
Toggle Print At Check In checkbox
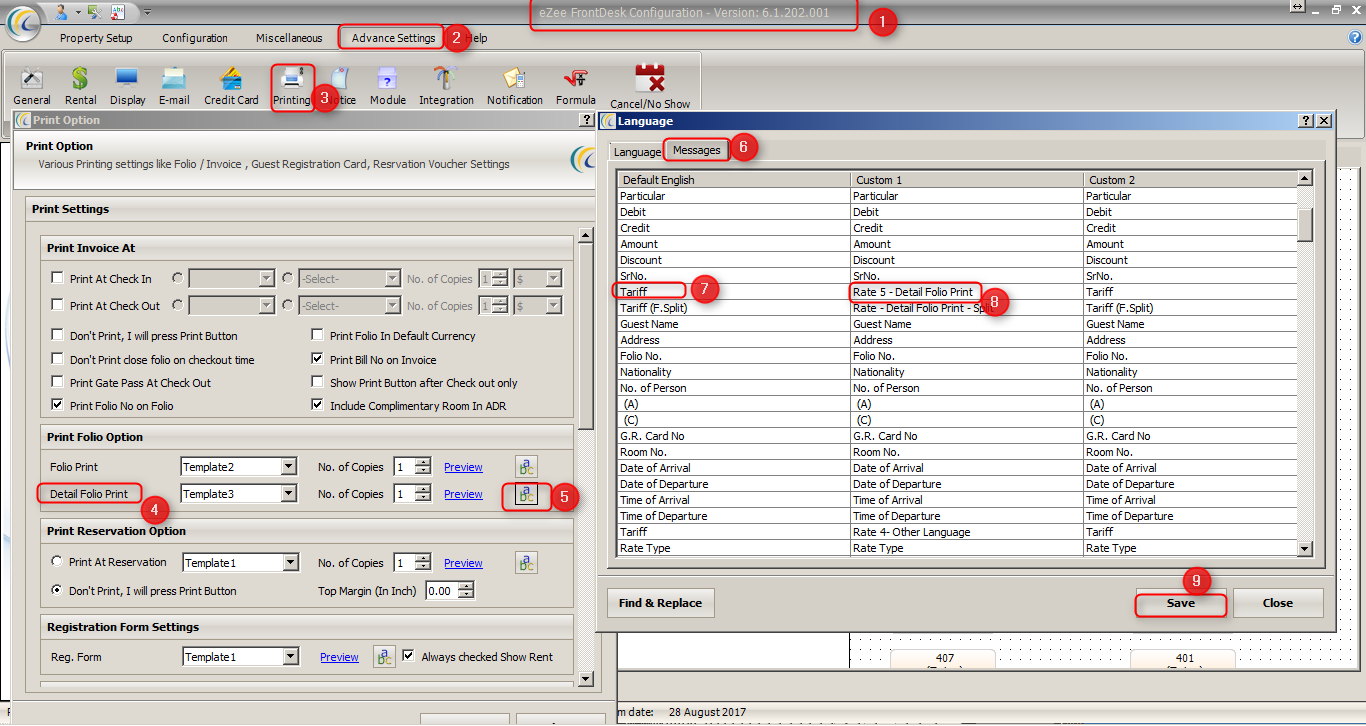point(58,278)
